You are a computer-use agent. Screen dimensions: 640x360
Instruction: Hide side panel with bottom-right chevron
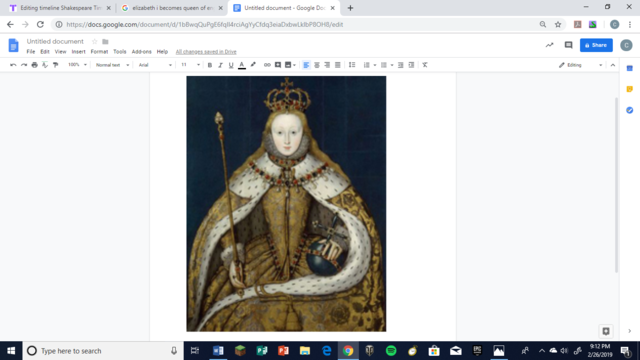(x=629, y=331)
